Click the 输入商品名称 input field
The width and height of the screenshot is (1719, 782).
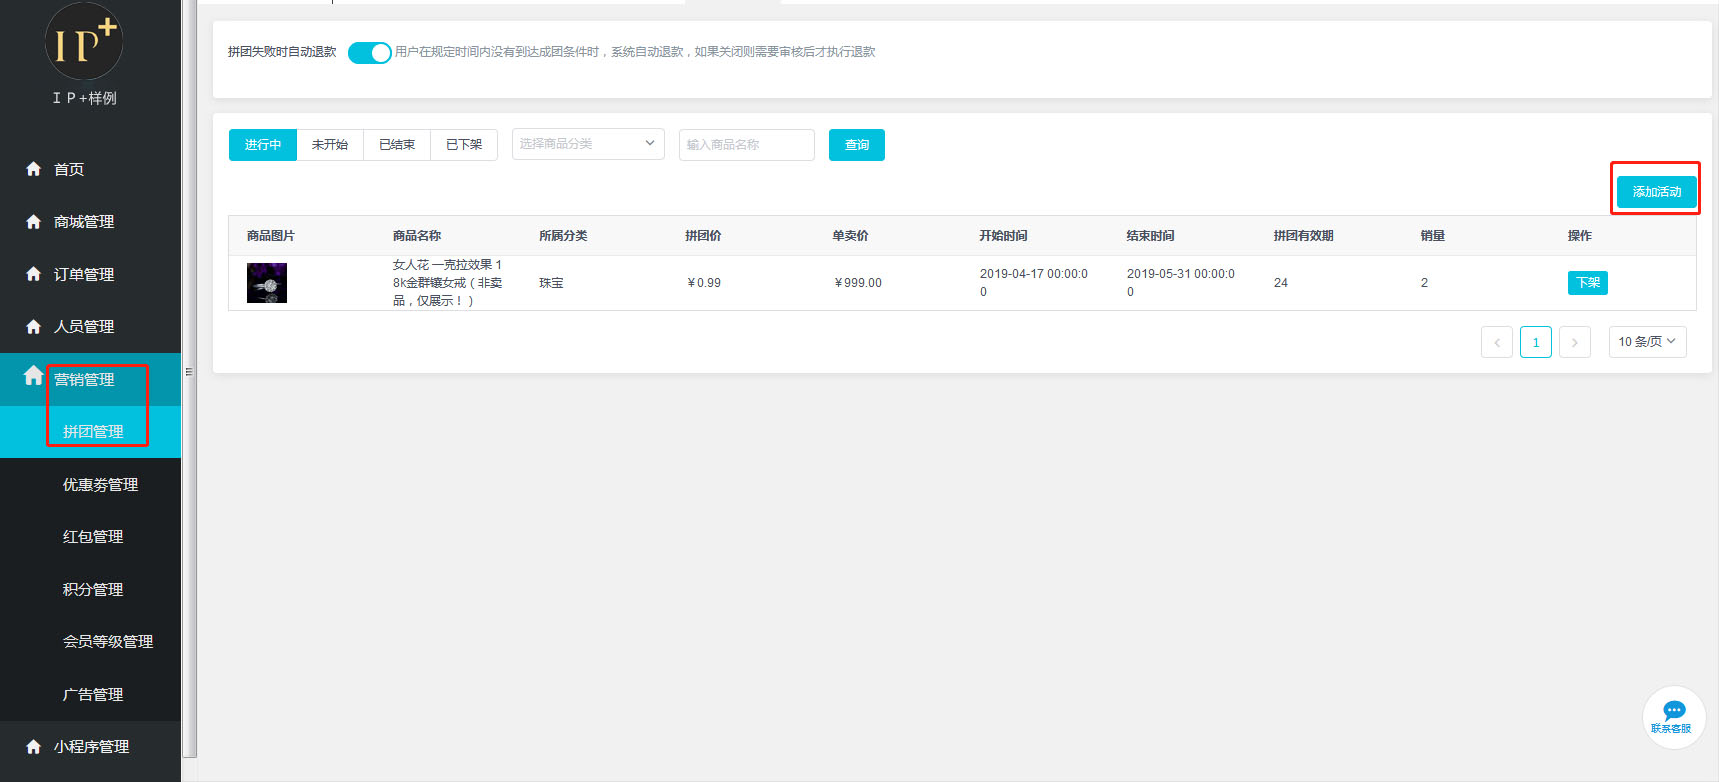(746, 145)
